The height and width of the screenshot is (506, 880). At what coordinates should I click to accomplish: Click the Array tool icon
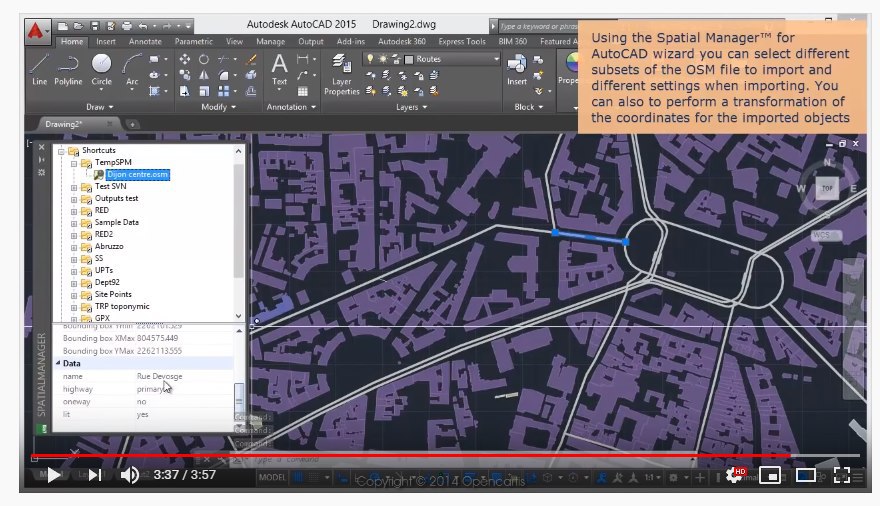(223, 91)
